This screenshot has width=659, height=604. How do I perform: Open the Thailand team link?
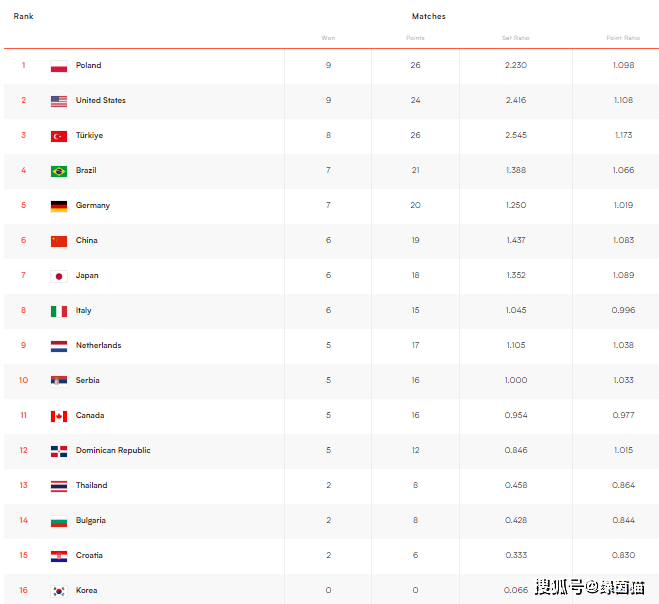91,485
